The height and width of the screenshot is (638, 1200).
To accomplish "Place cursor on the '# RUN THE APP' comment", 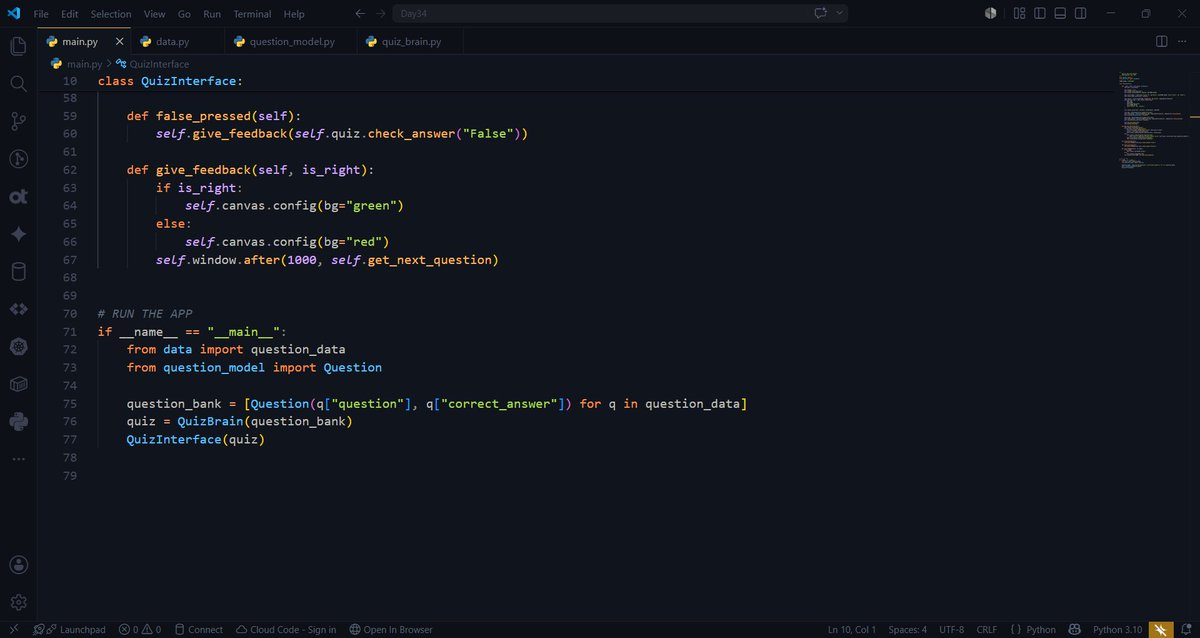I will click(x=145, y=314).
